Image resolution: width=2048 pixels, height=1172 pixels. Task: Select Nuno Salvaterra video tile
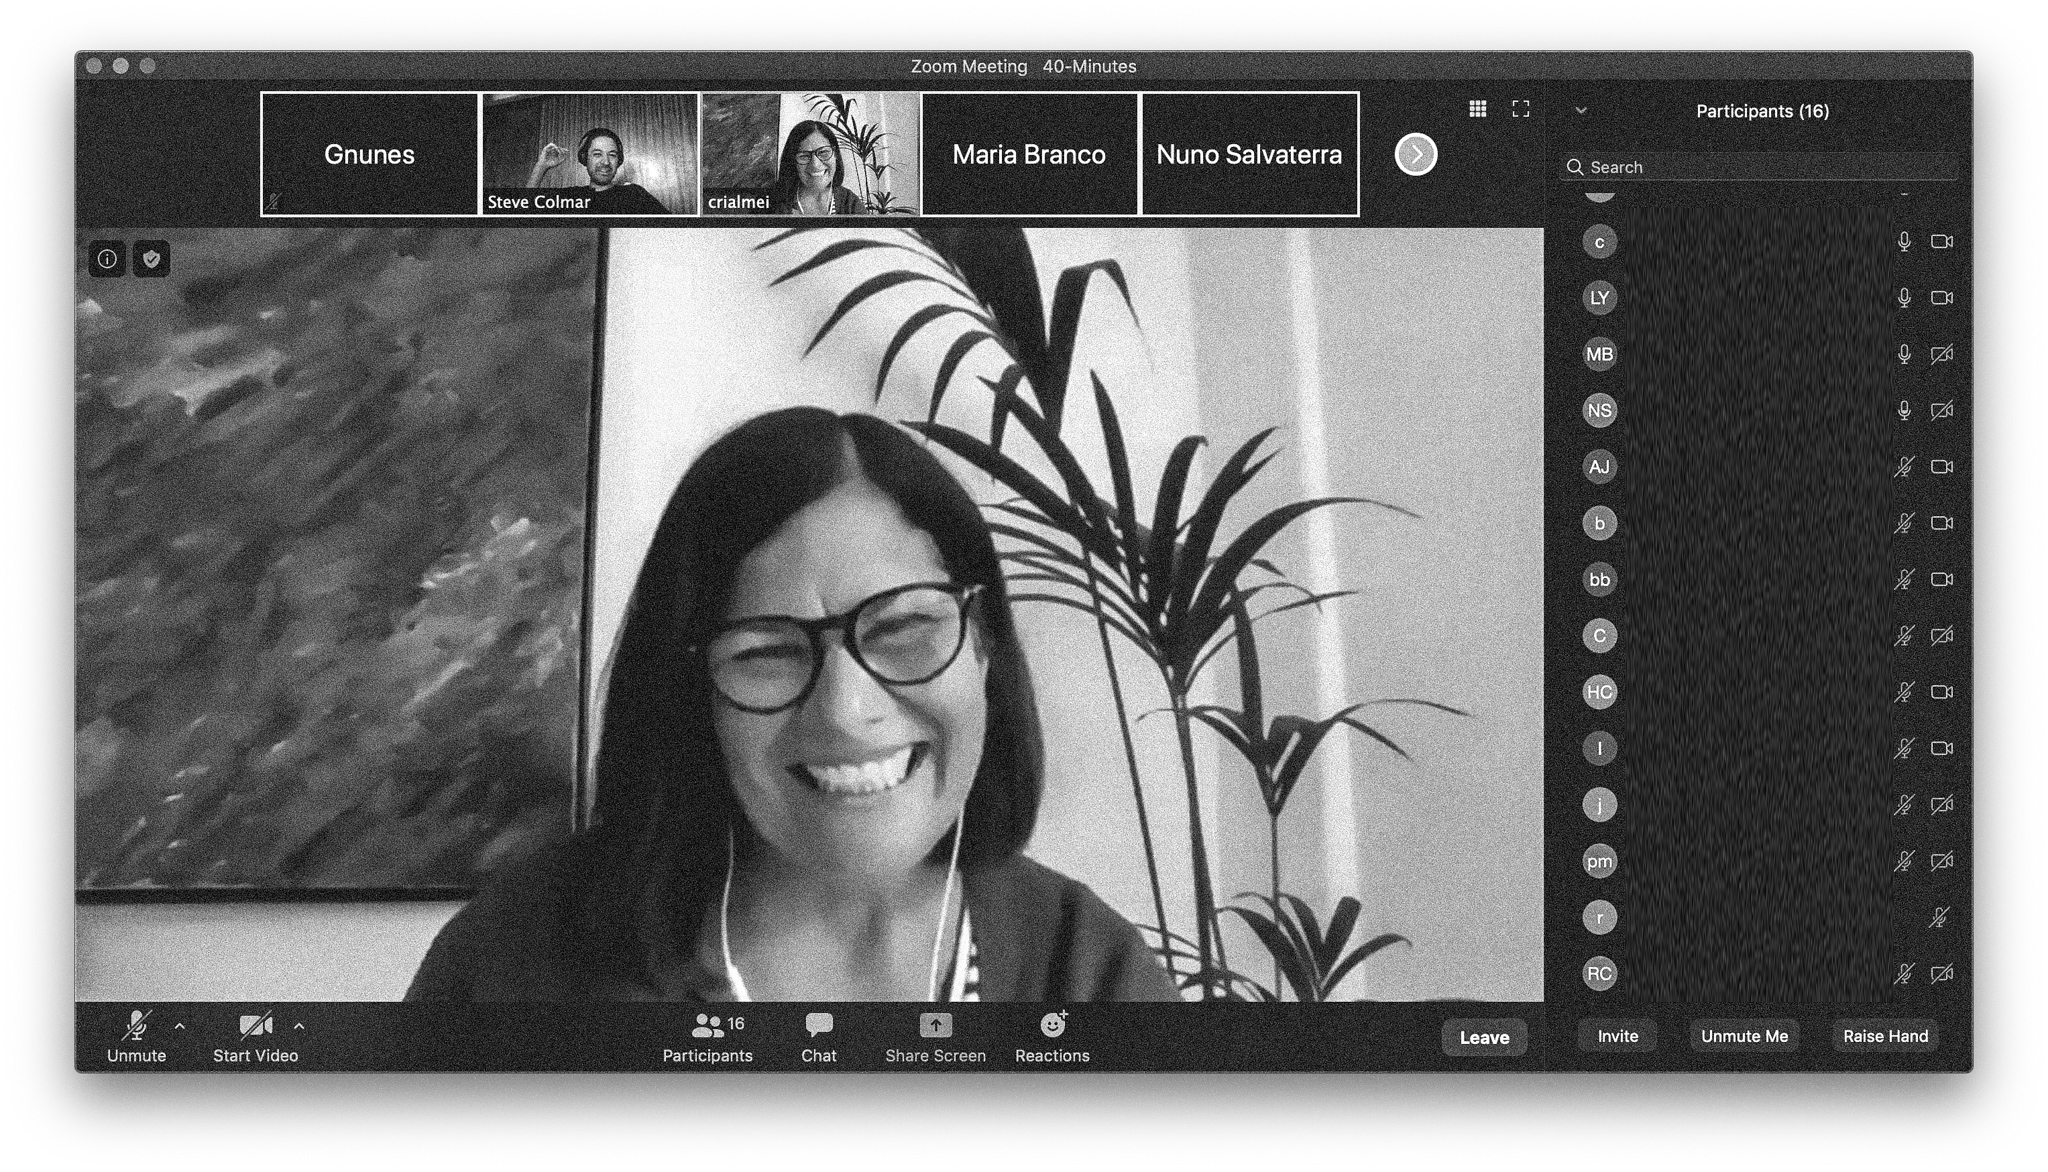coord(1249,154)
